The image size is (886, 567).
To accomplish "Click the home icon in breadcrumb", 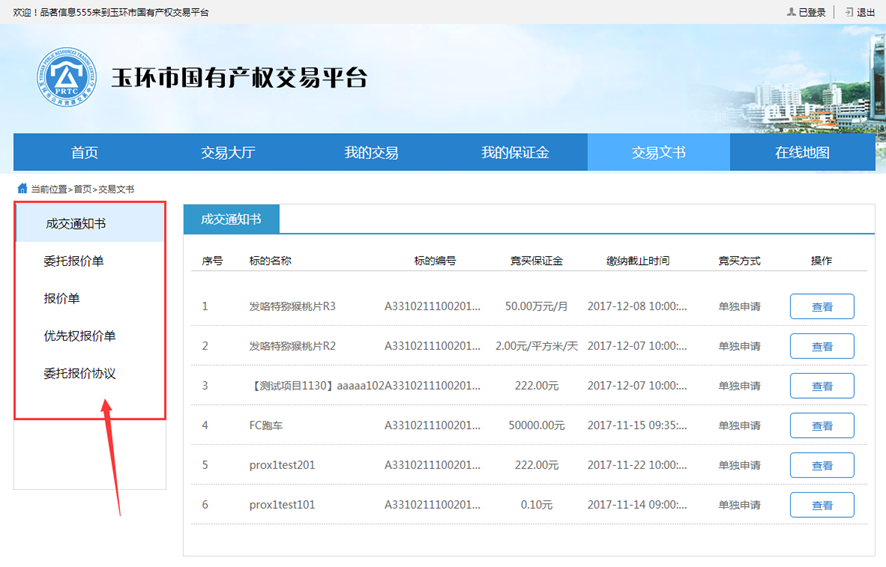I will point(22,188).
